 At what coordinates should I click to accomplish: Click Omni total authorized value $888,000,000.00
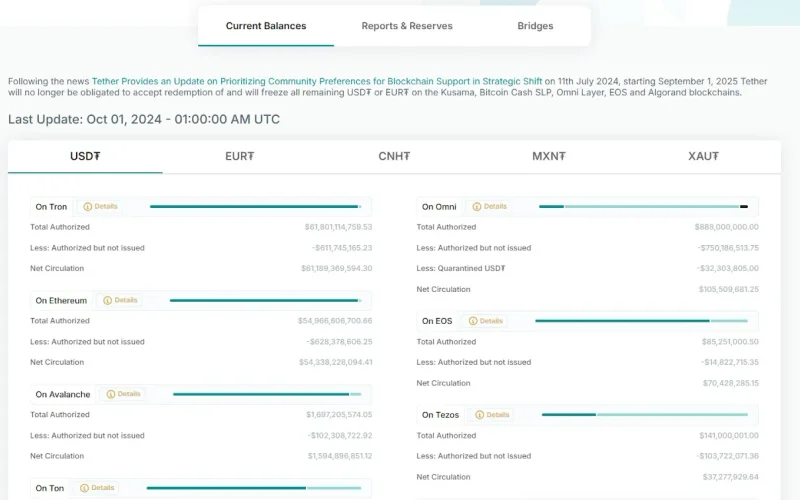(x=727, y=227)
